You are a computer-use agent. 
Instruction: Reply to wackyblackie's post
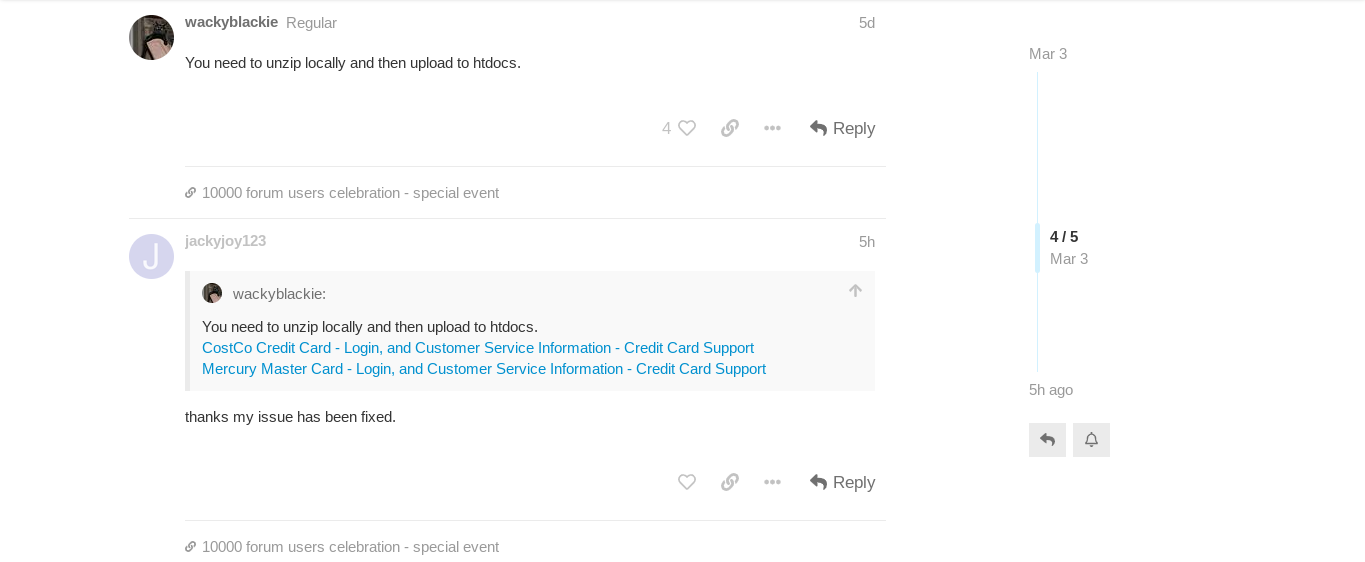[842, 128]
